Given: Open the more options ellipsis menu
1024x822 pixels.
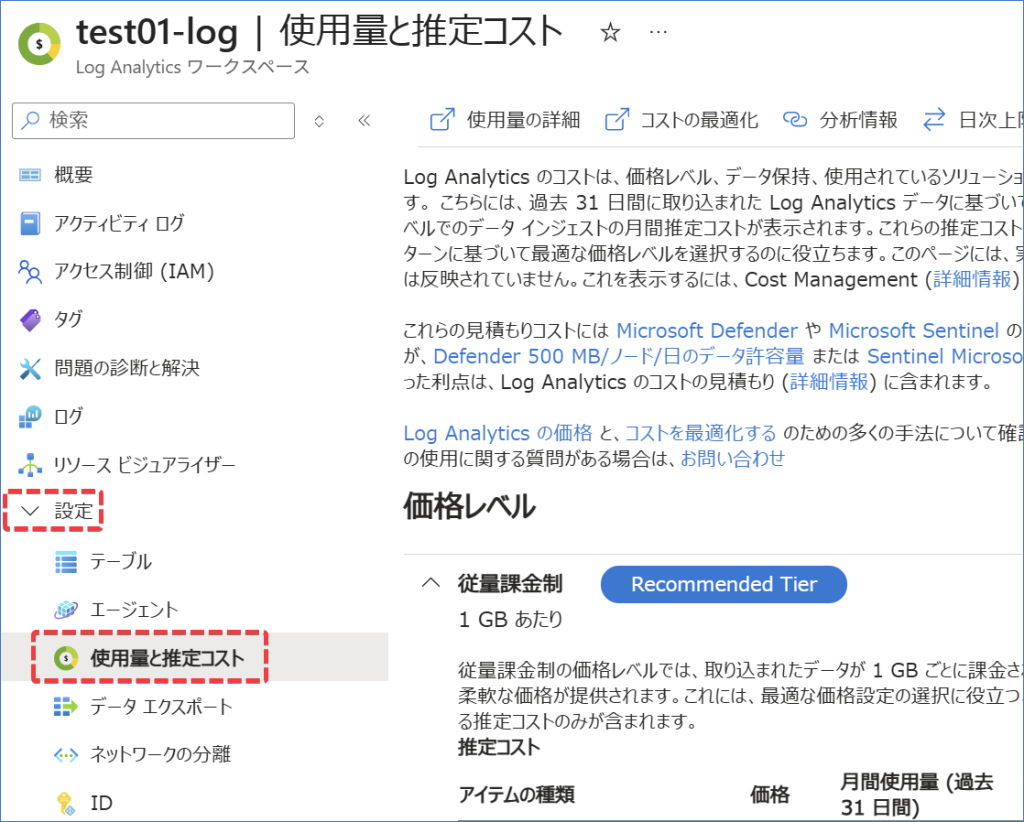Looking at the screenshot, I should click(658, 33).
